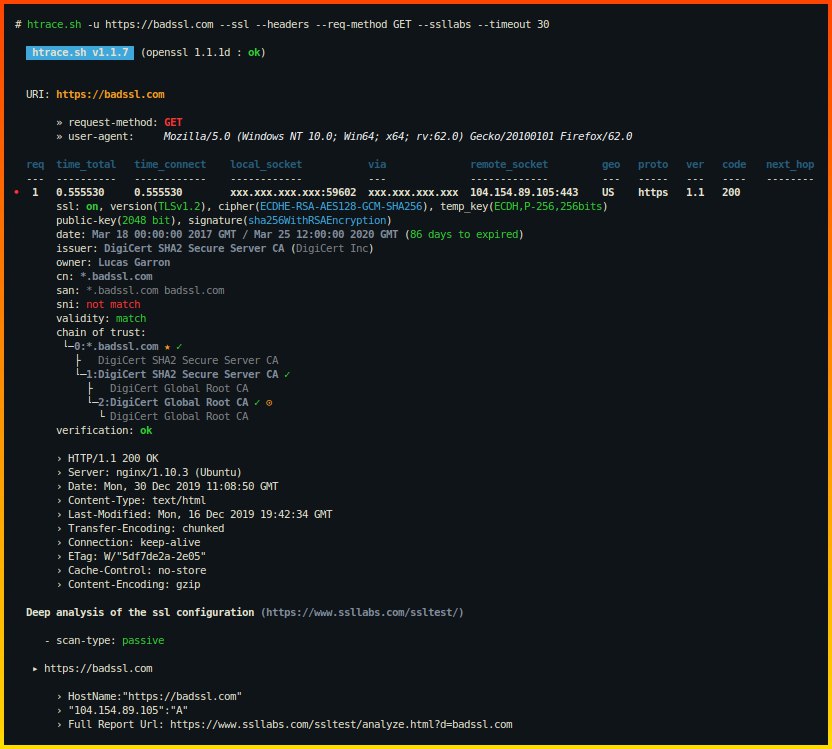Click the green verification 'ok' value
The width and height of the screenshot is (832, 749).
pyautogui.click(x=146, y=431)
